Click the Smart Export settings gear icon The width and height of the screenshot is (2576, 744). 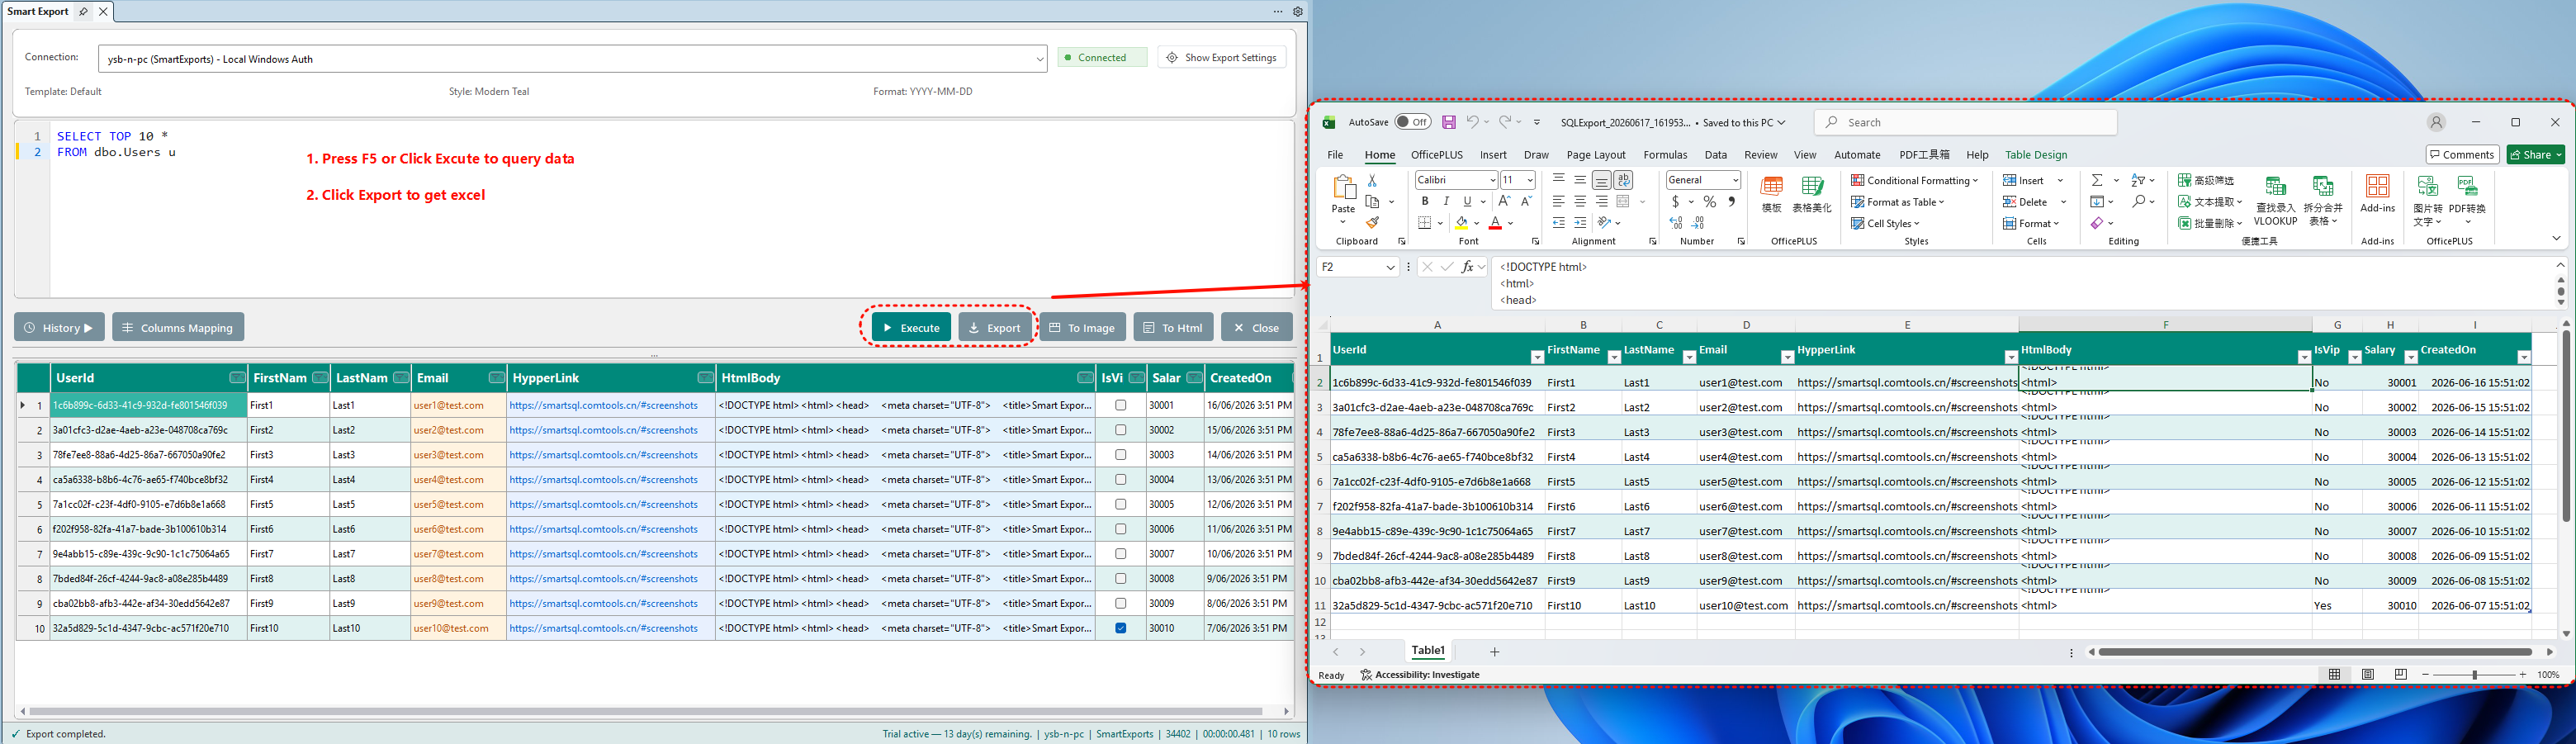tap(1298, 12)
